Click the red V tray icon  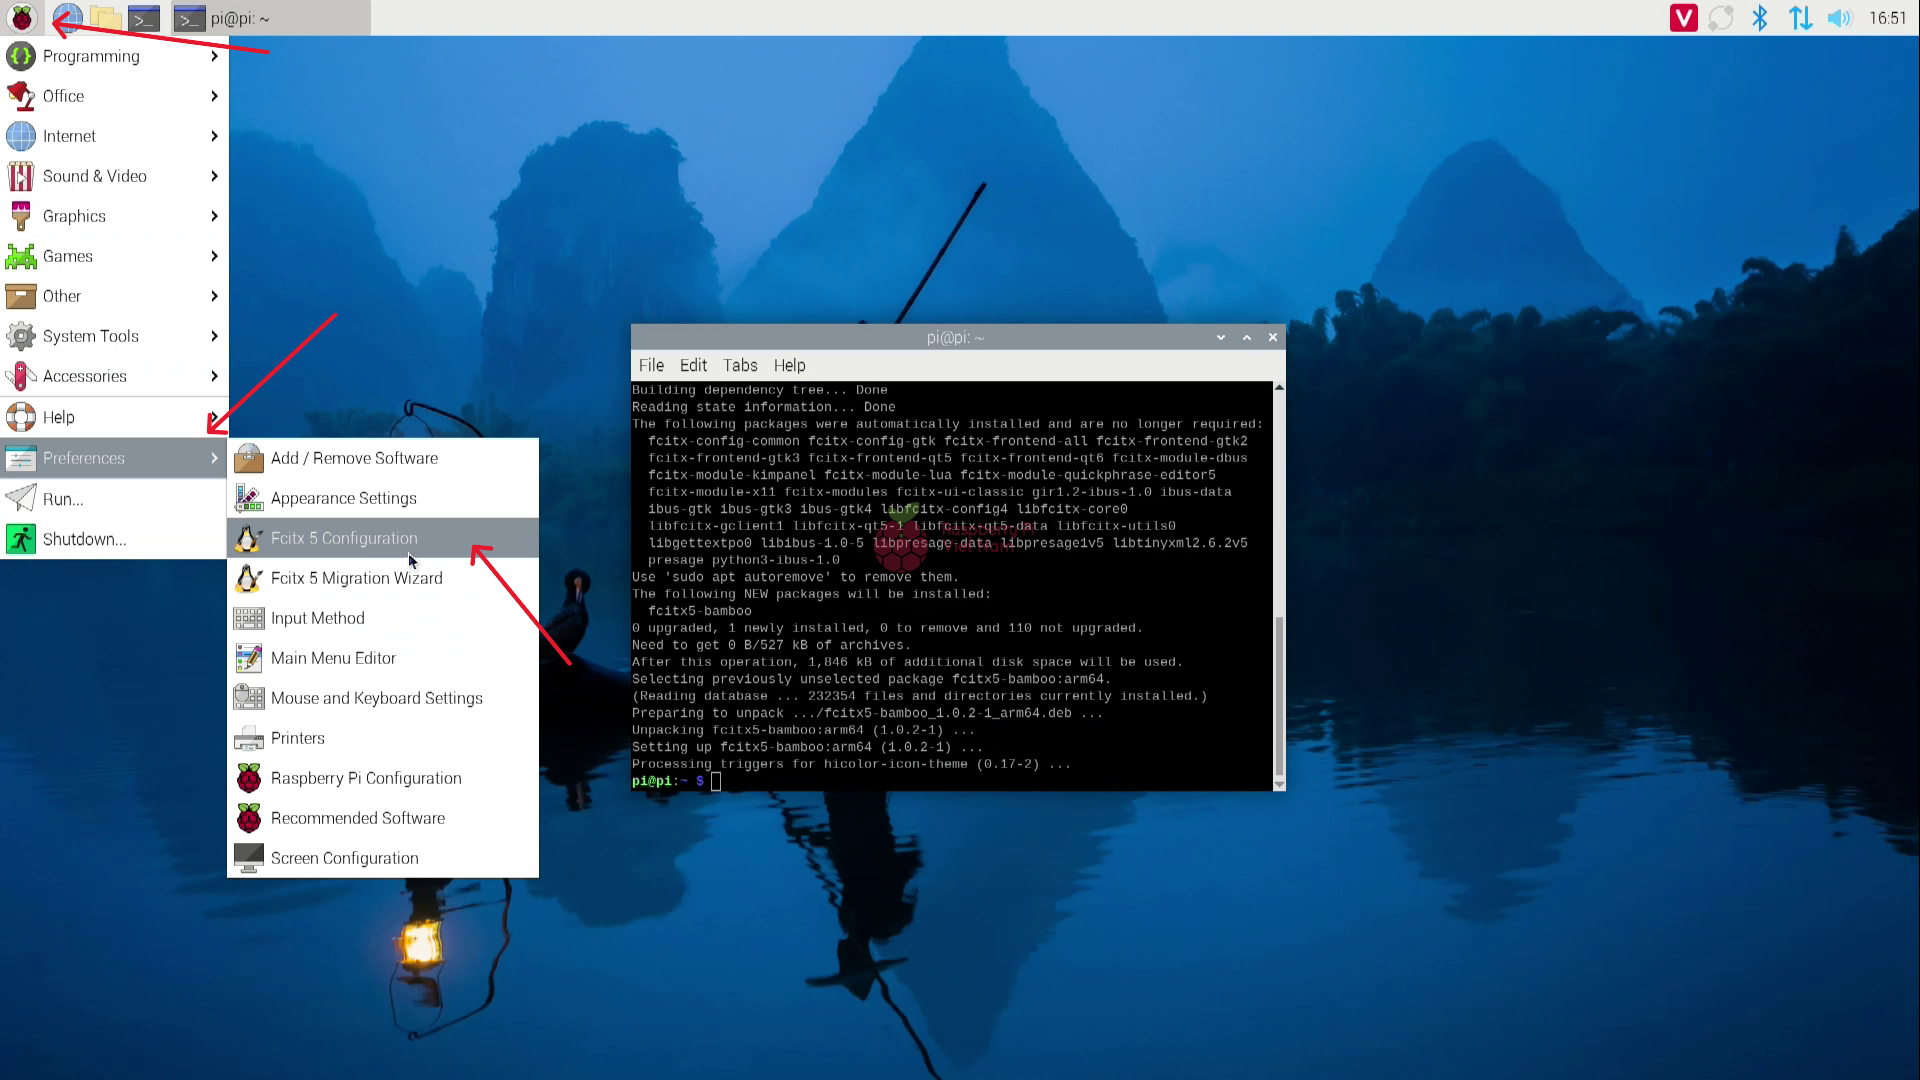(1684, 18)
